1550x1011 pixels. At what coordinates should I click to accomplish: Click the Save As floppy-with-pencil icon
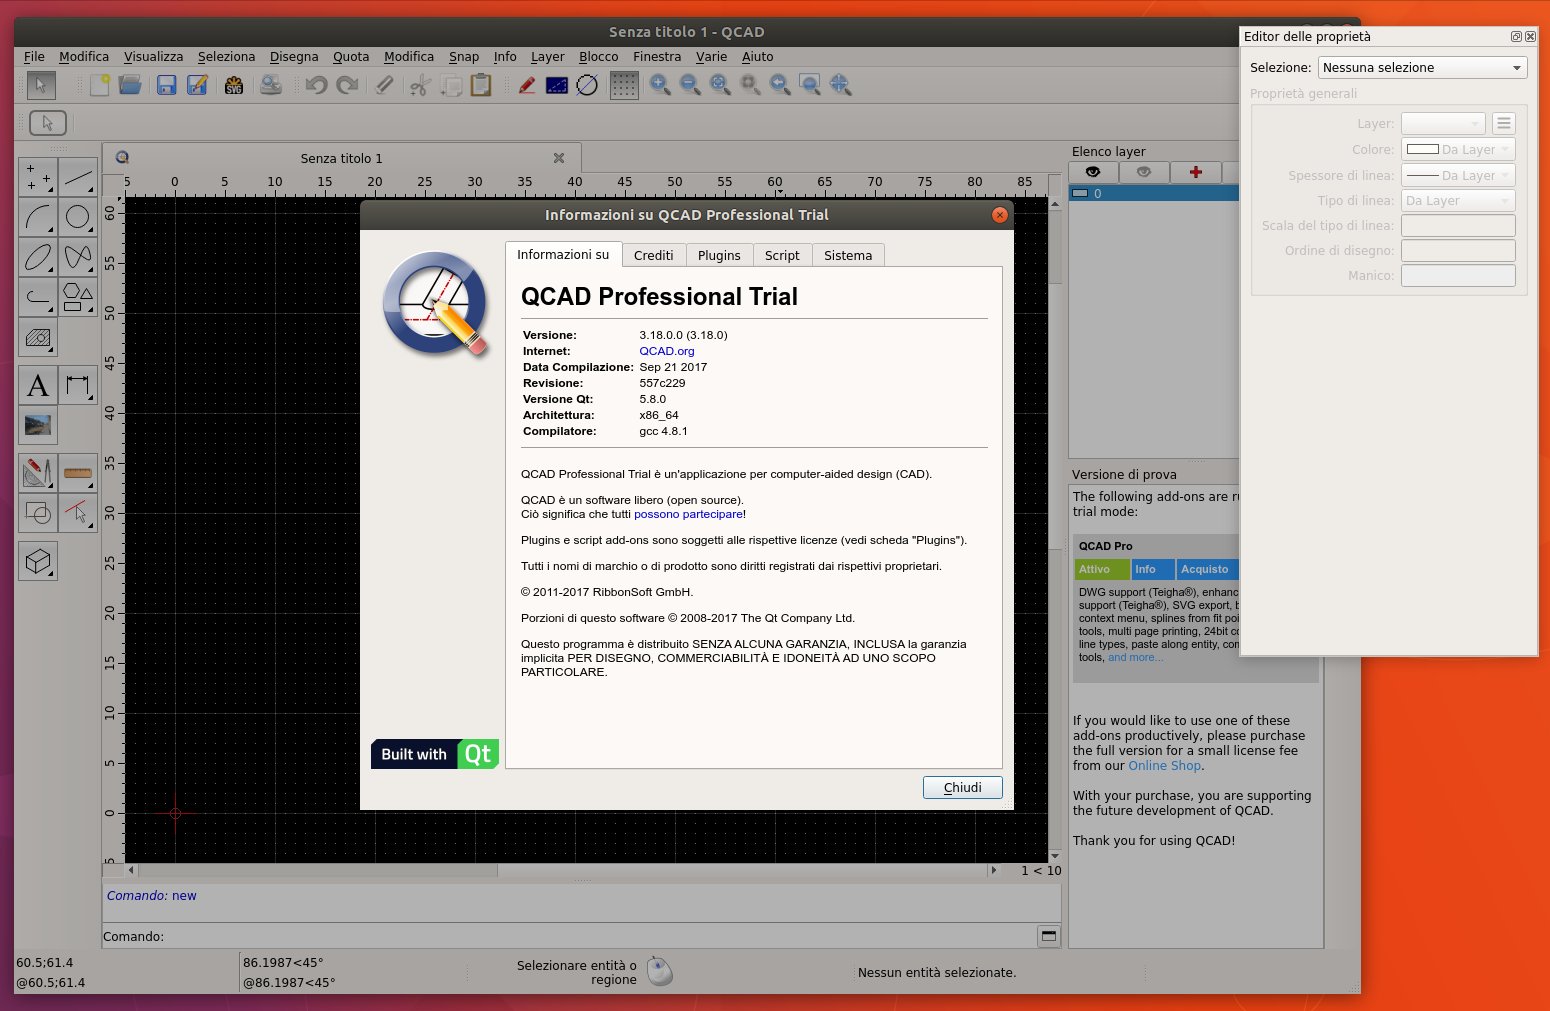197,85
